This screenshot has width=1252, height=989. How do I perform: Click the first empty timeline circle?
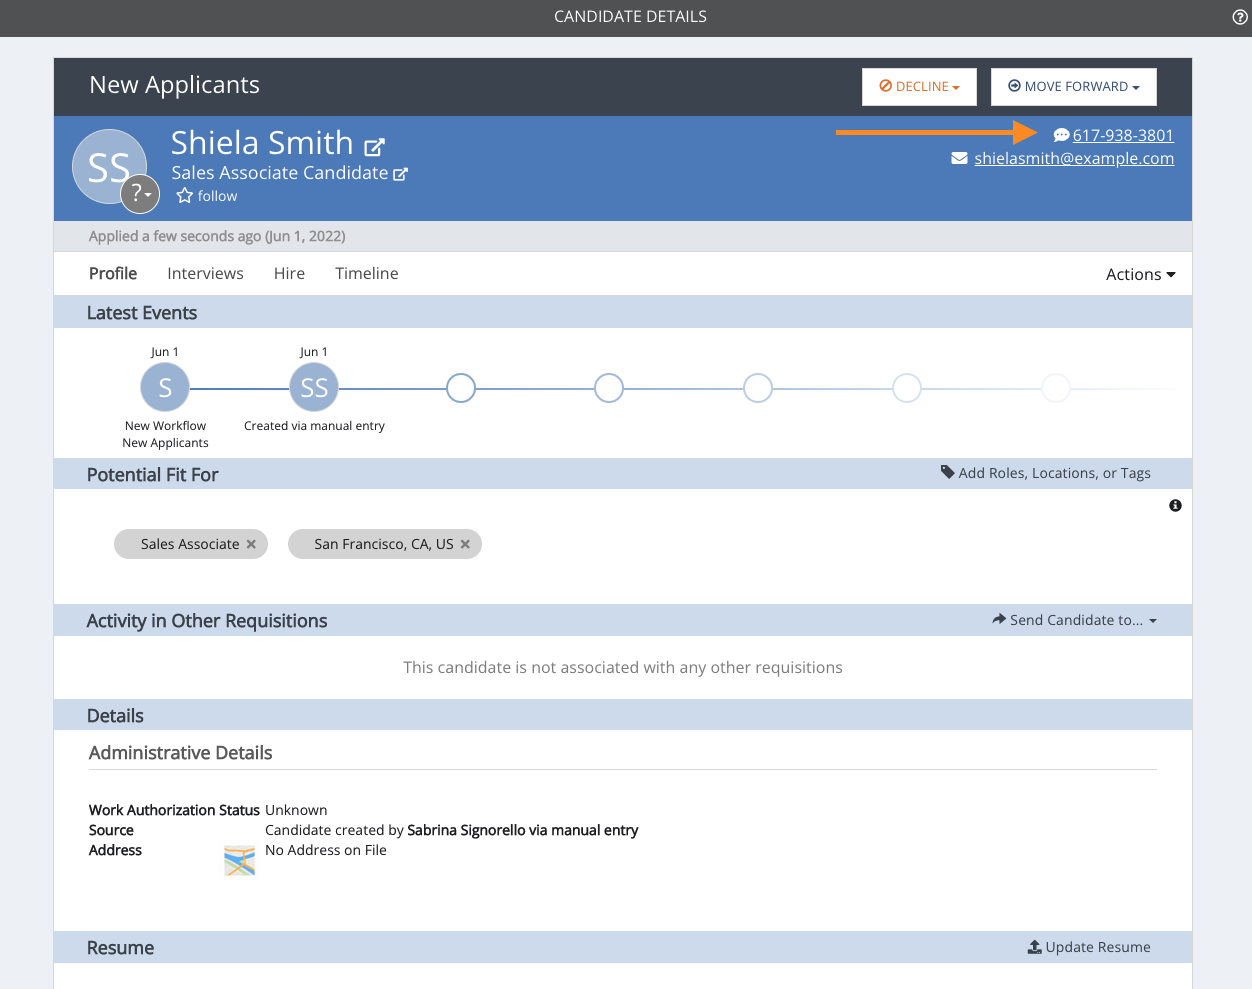pyautogui.click(x=461, y=388)
